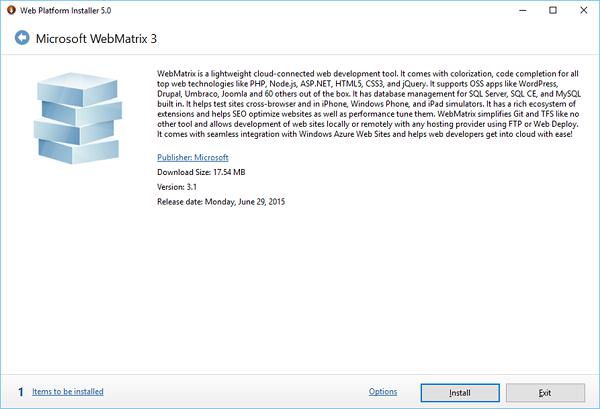The width and height of the screenshot is (600, 409).
Task: Click the WebMatrix description paragraph
Action: tap(369, 104)
